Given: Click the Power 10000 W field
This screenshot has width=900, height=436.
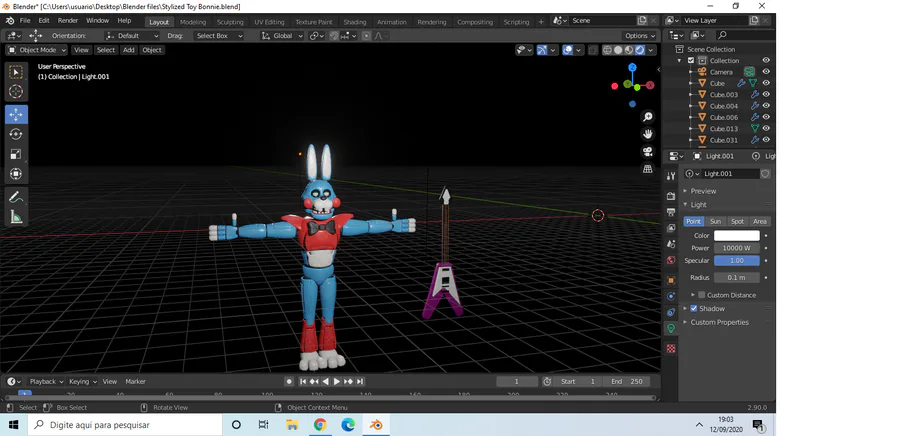Looking at the screenshot, I should [736, 248].
